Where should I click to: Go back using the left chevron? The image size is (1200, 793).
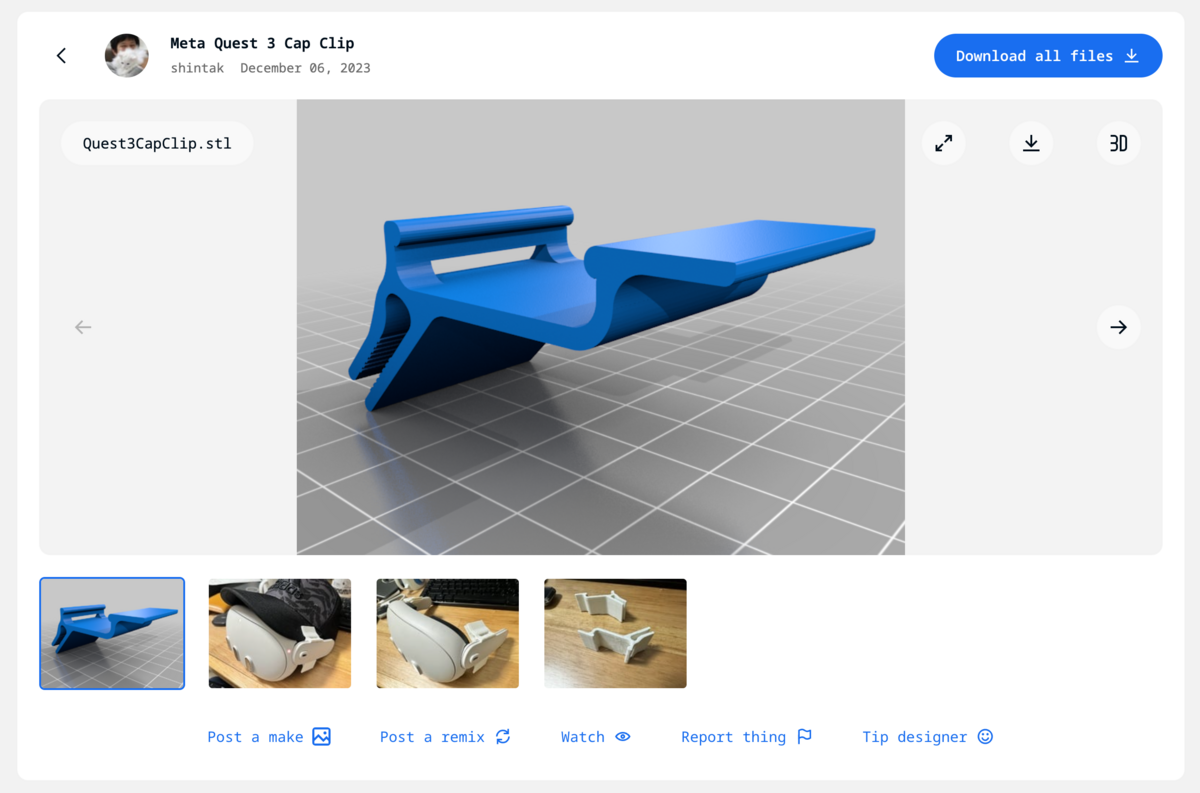tap(62, 56)
